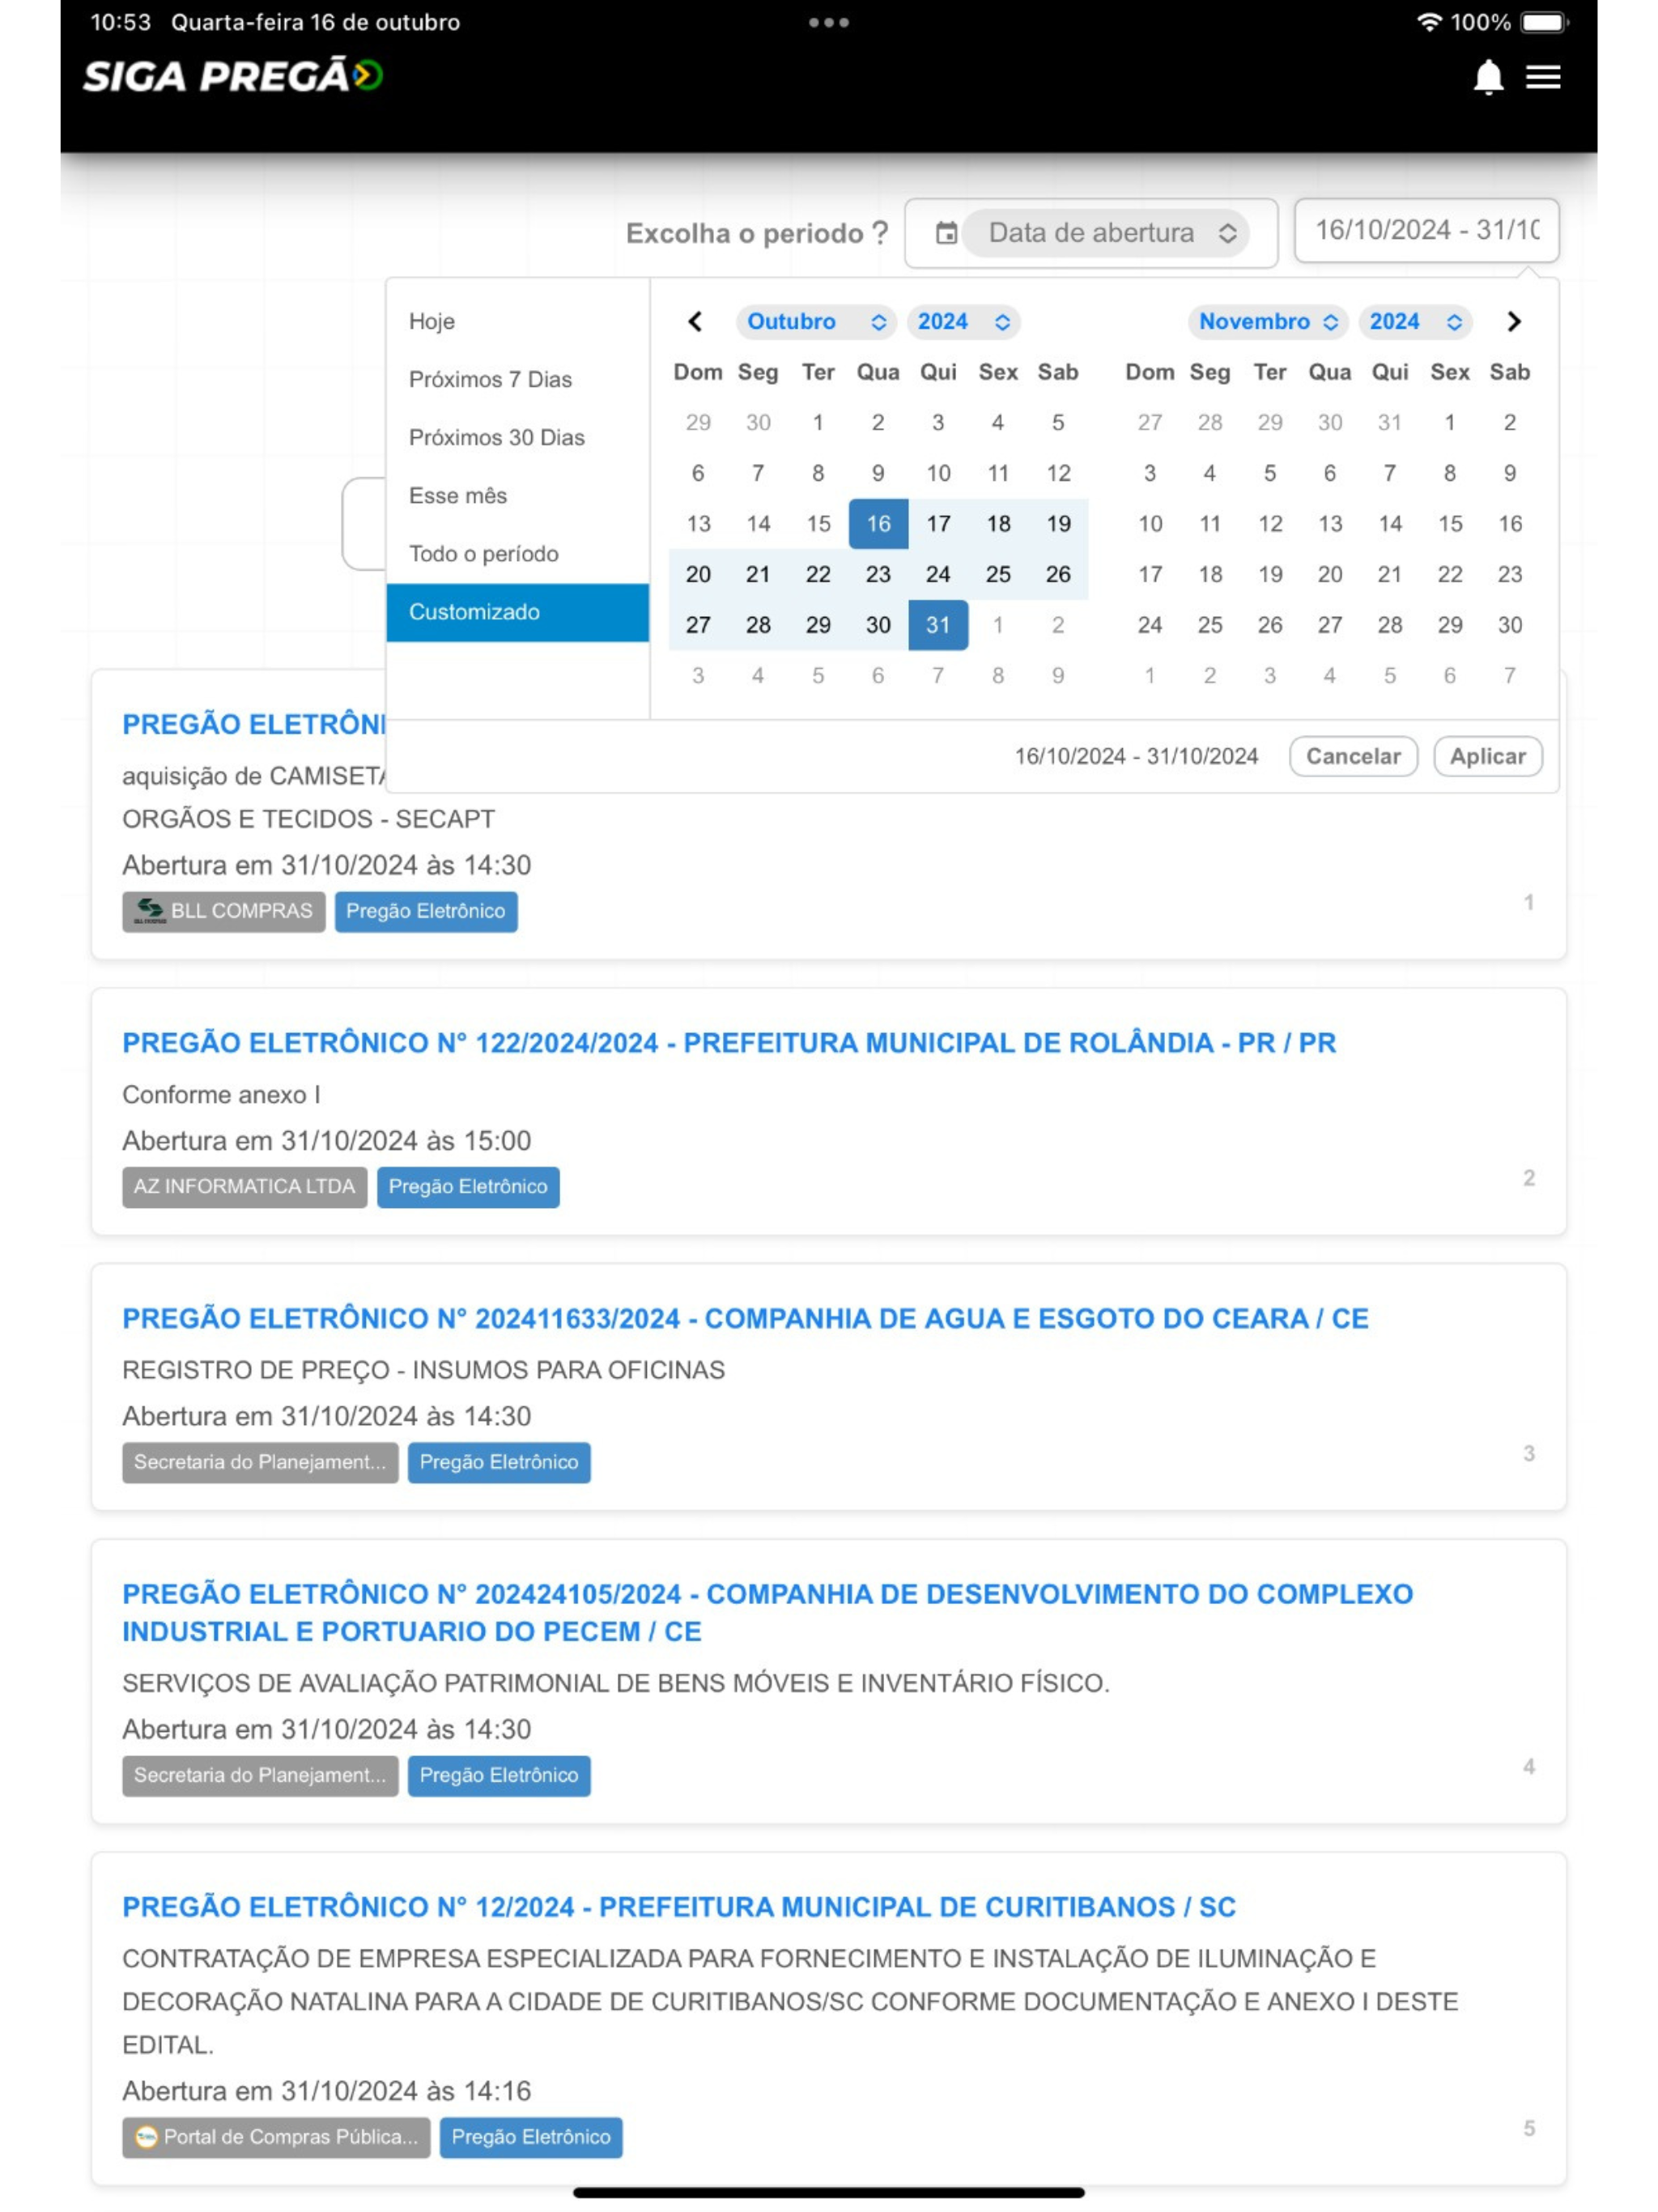Open the hamburger menu

point(1543,77)
